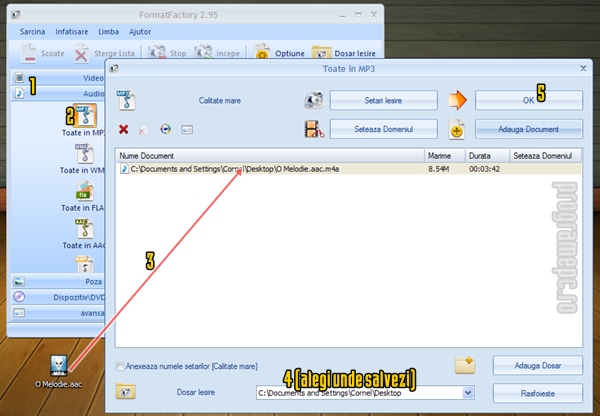600x416 pixels.
Task: Click the add folder icon near Adauga Dosar
Action: 465,365
